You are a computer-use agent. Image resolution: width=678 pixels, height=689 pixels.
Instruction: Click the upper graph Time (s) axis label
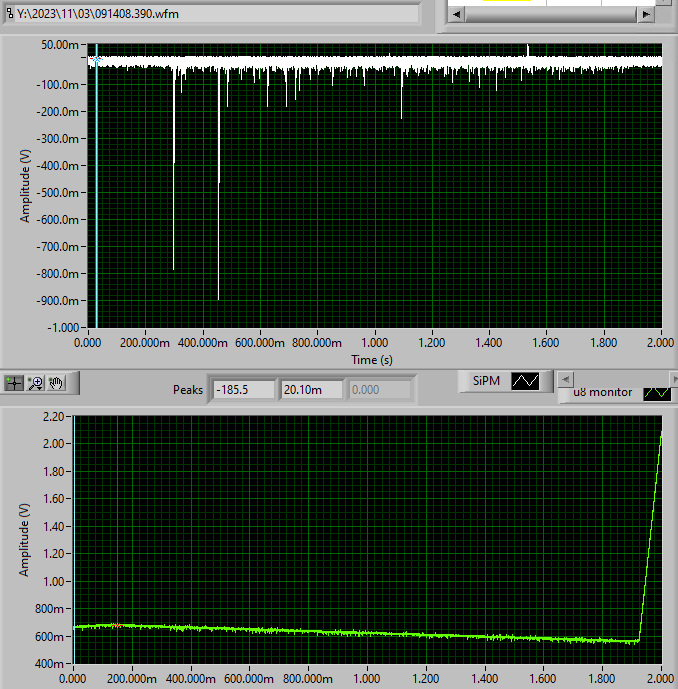[372, 360]
